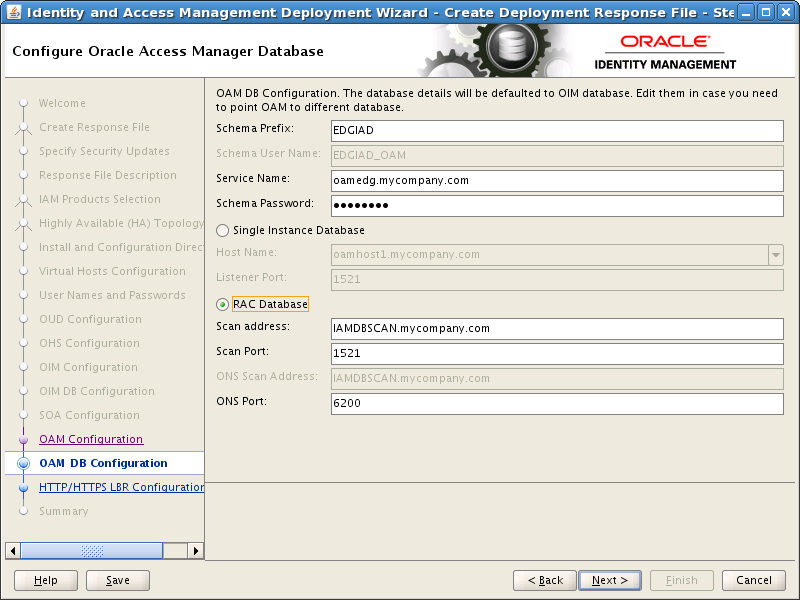Screen dimensions: 800x600
Task: Click the Welcome step in the sidebar
Action: click(x=62, y=104)
